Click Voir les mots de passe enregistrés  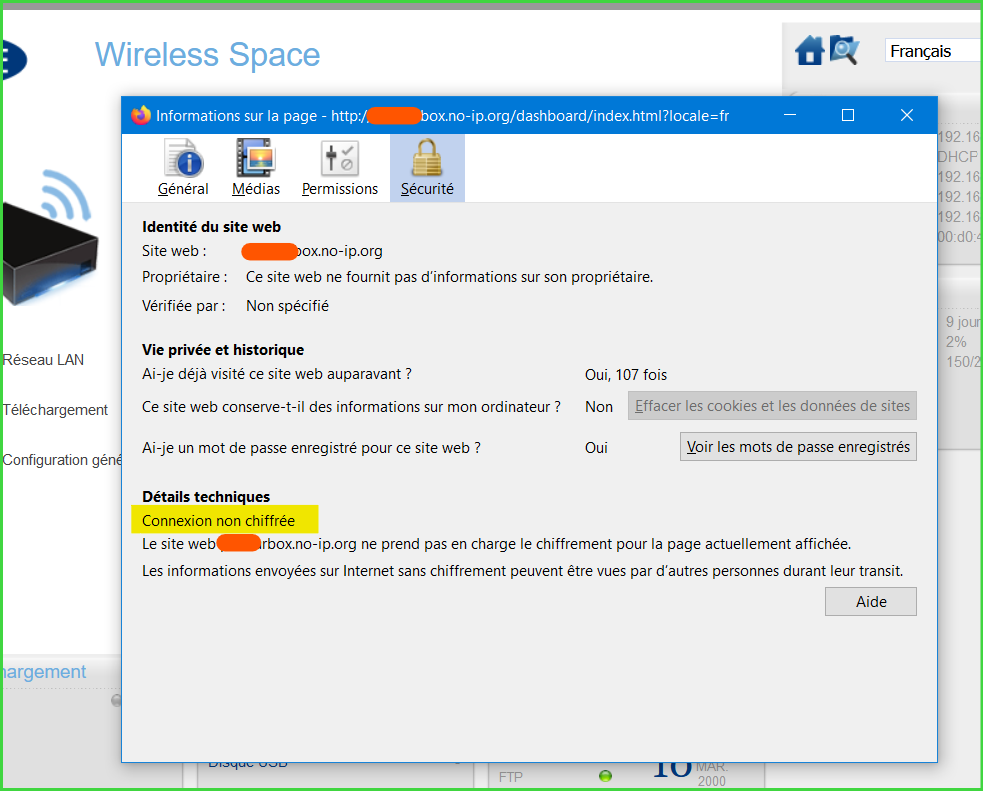coord(798,447)
